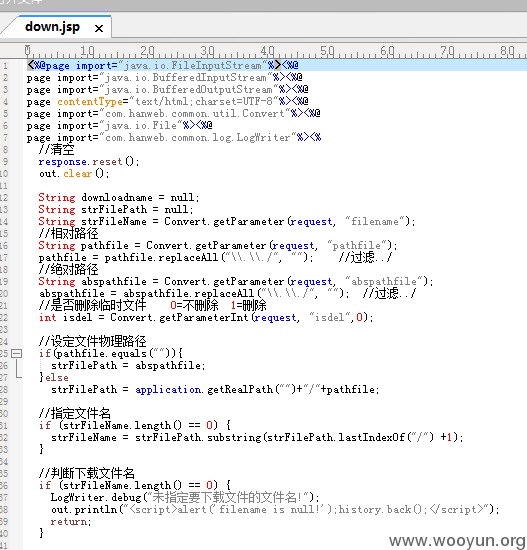
Task: Click the return; statement
Action: point(71,522)
